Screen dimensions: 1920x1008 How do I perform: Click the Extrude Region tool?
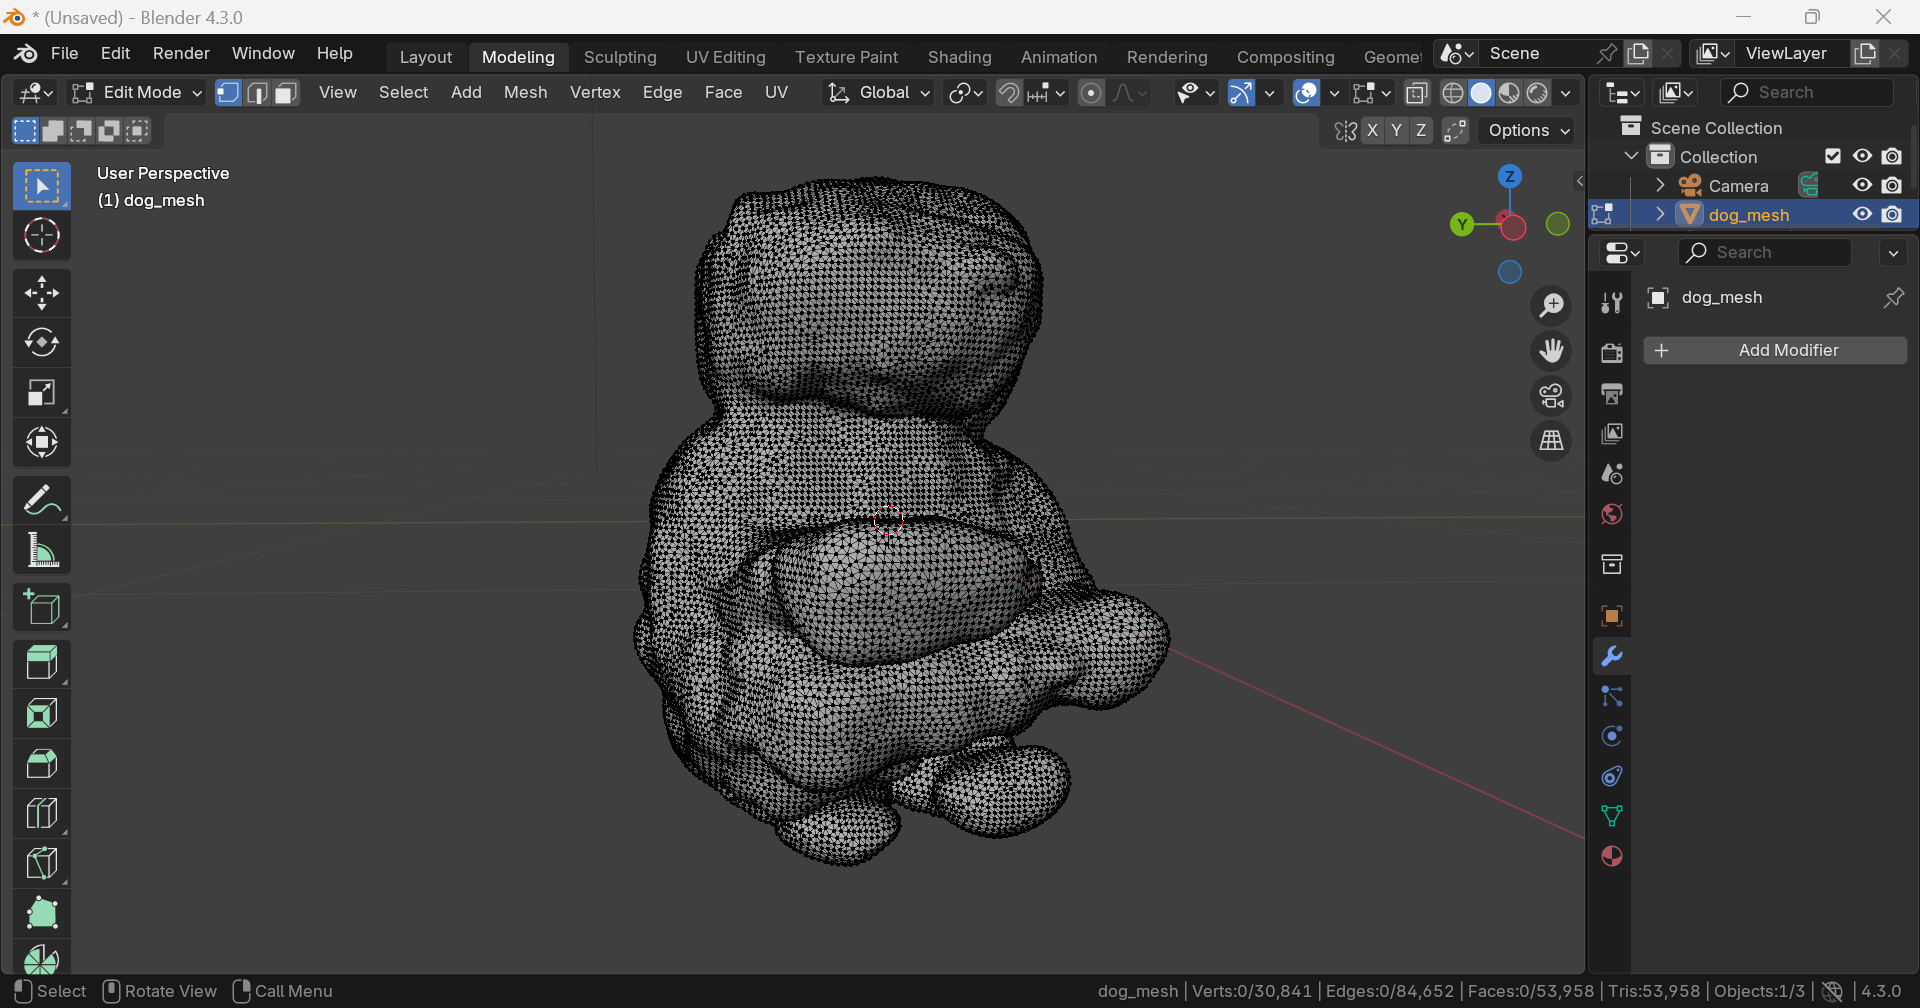click(41, 663)
